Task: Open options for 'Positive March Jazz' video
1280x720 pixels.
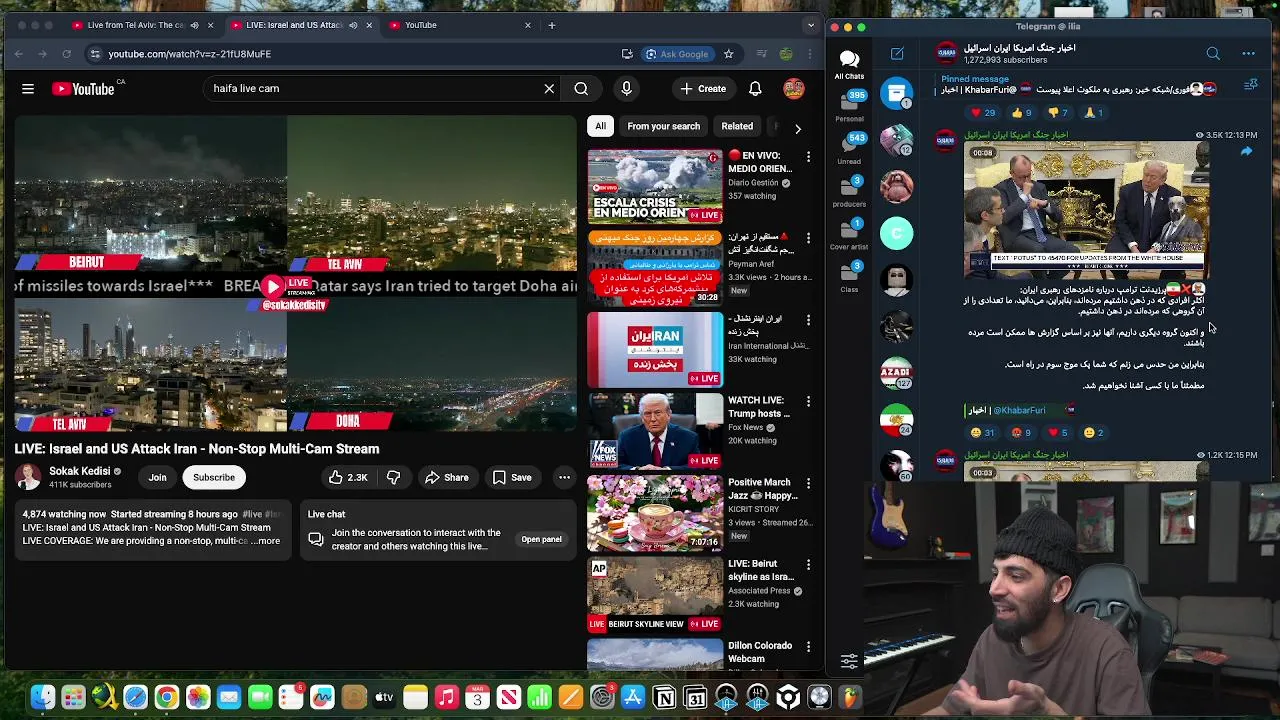Action: (x=808, y=484)
